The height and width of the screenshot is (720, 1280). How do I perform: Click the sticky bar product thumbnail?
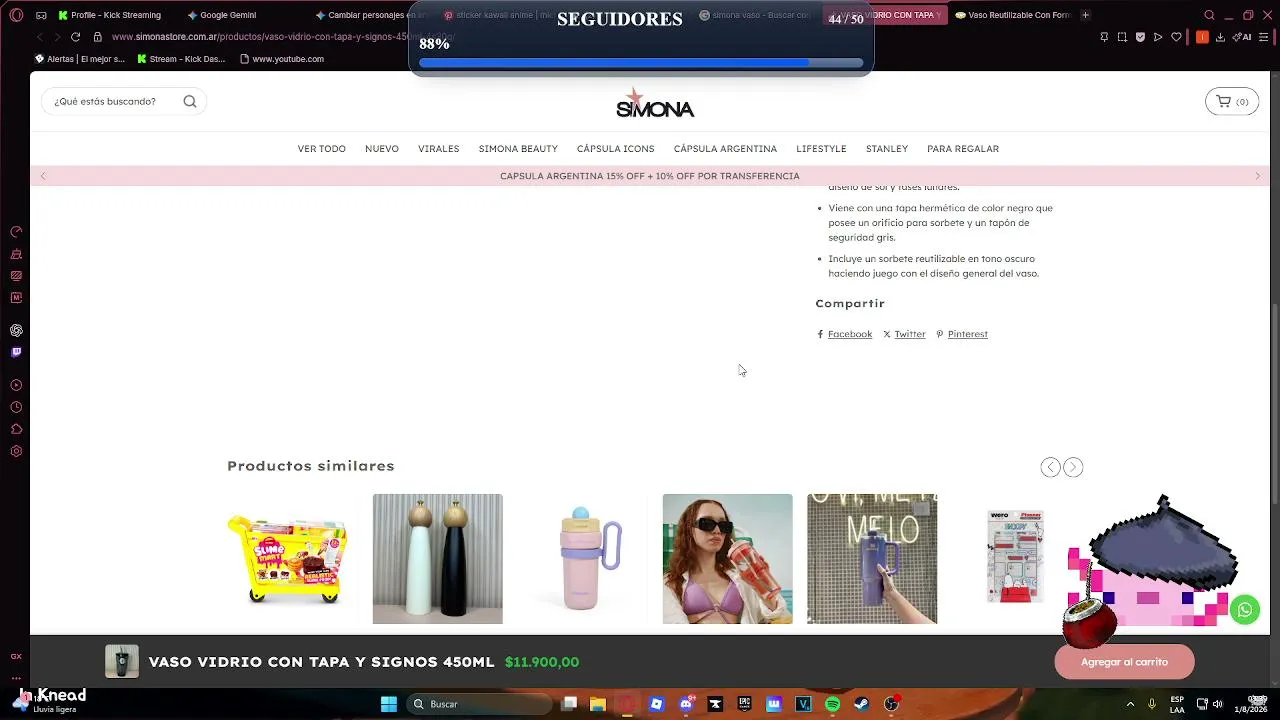click(122, 662)
